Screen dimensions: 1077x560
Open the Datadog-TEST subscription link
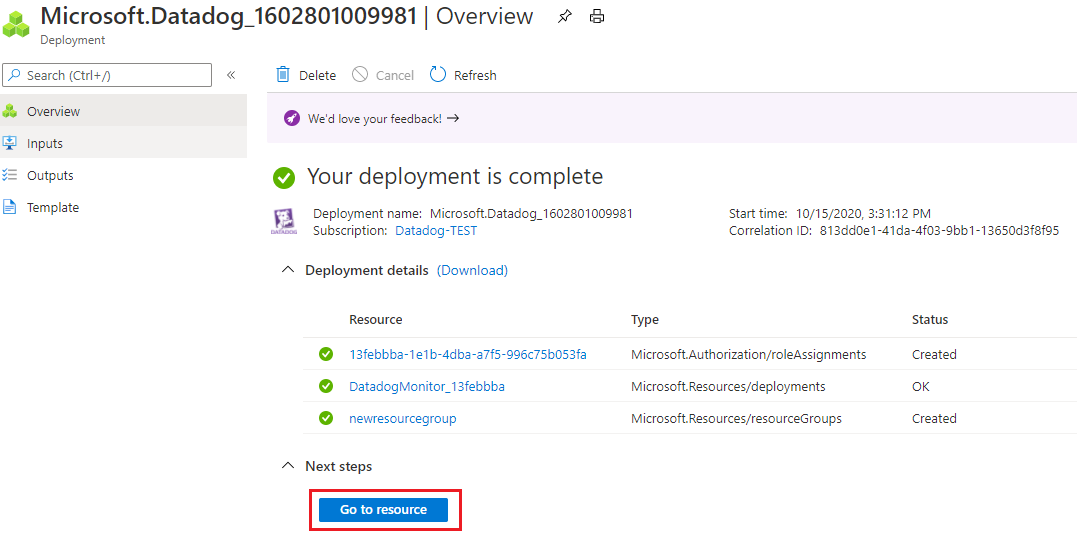click(x=436, y=230)
